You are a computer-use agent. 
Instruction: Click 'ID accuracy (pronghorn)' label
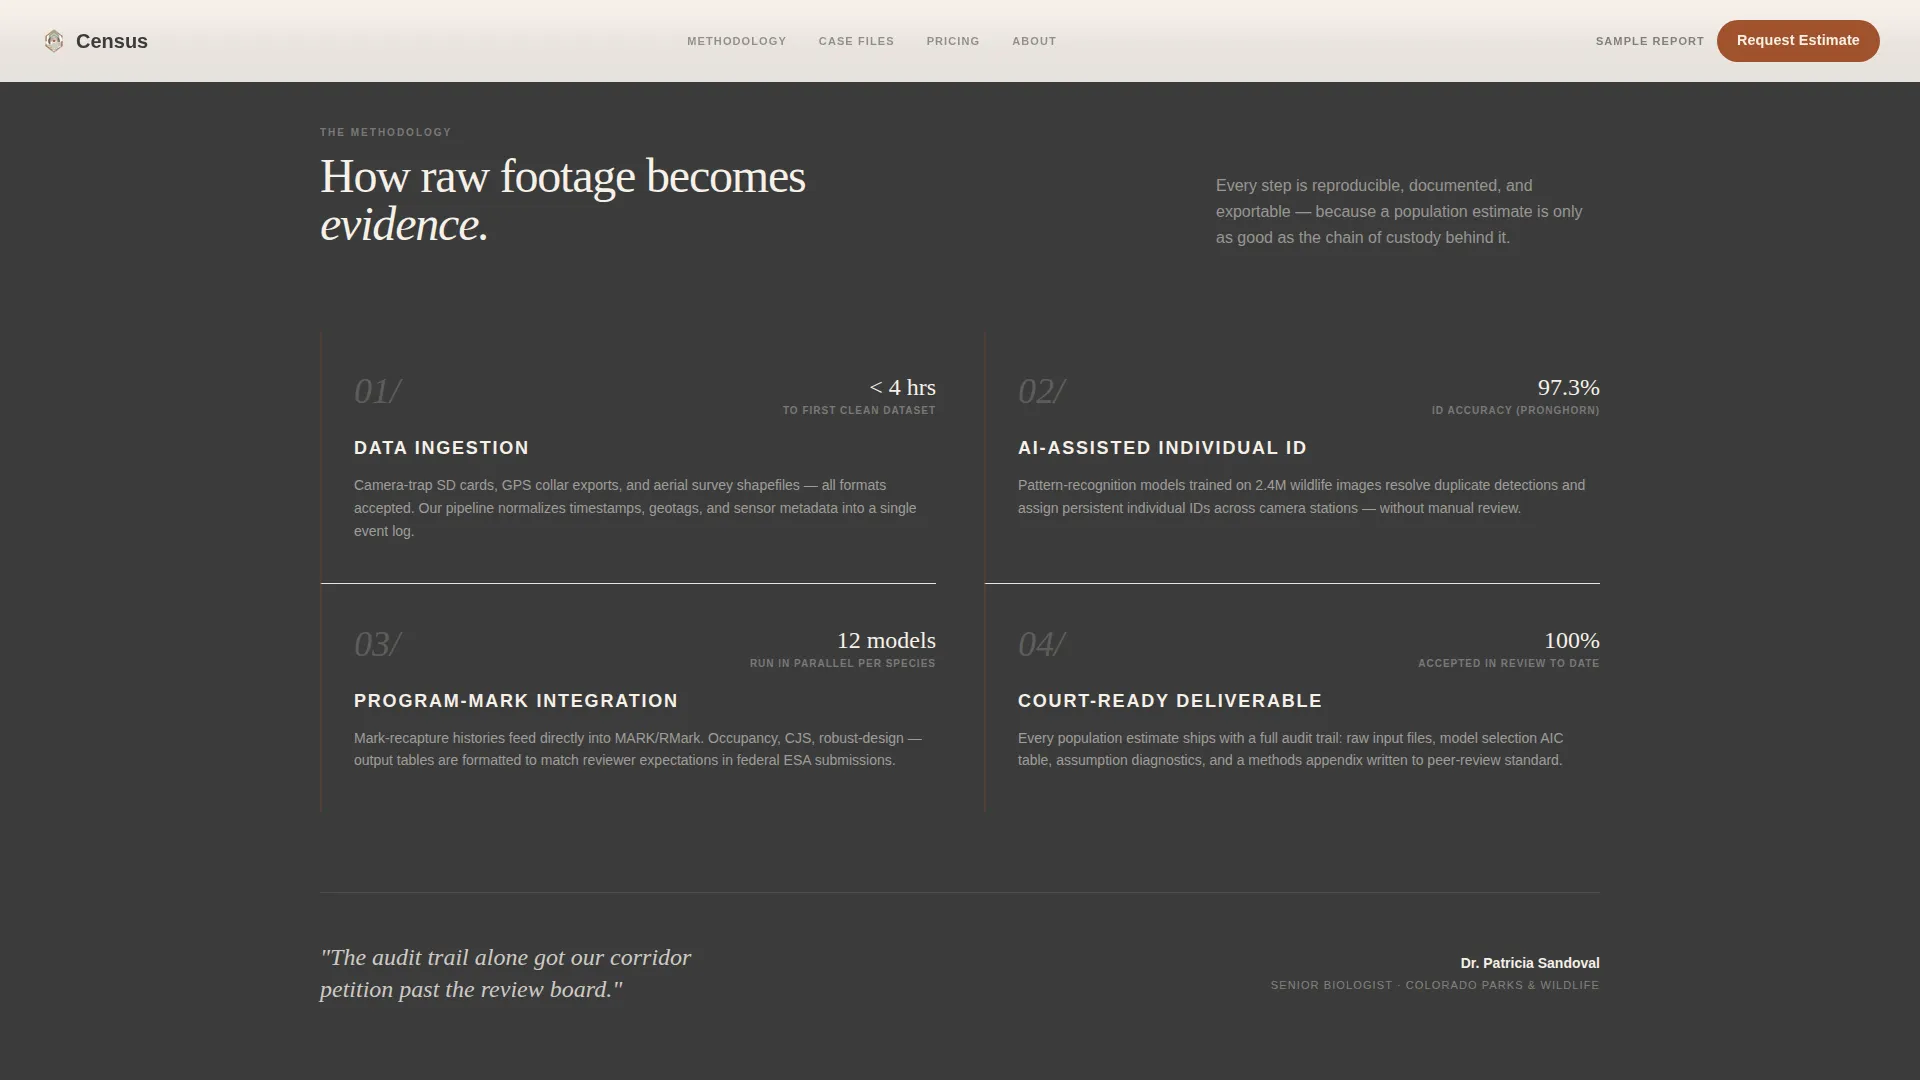(1515, 410)
